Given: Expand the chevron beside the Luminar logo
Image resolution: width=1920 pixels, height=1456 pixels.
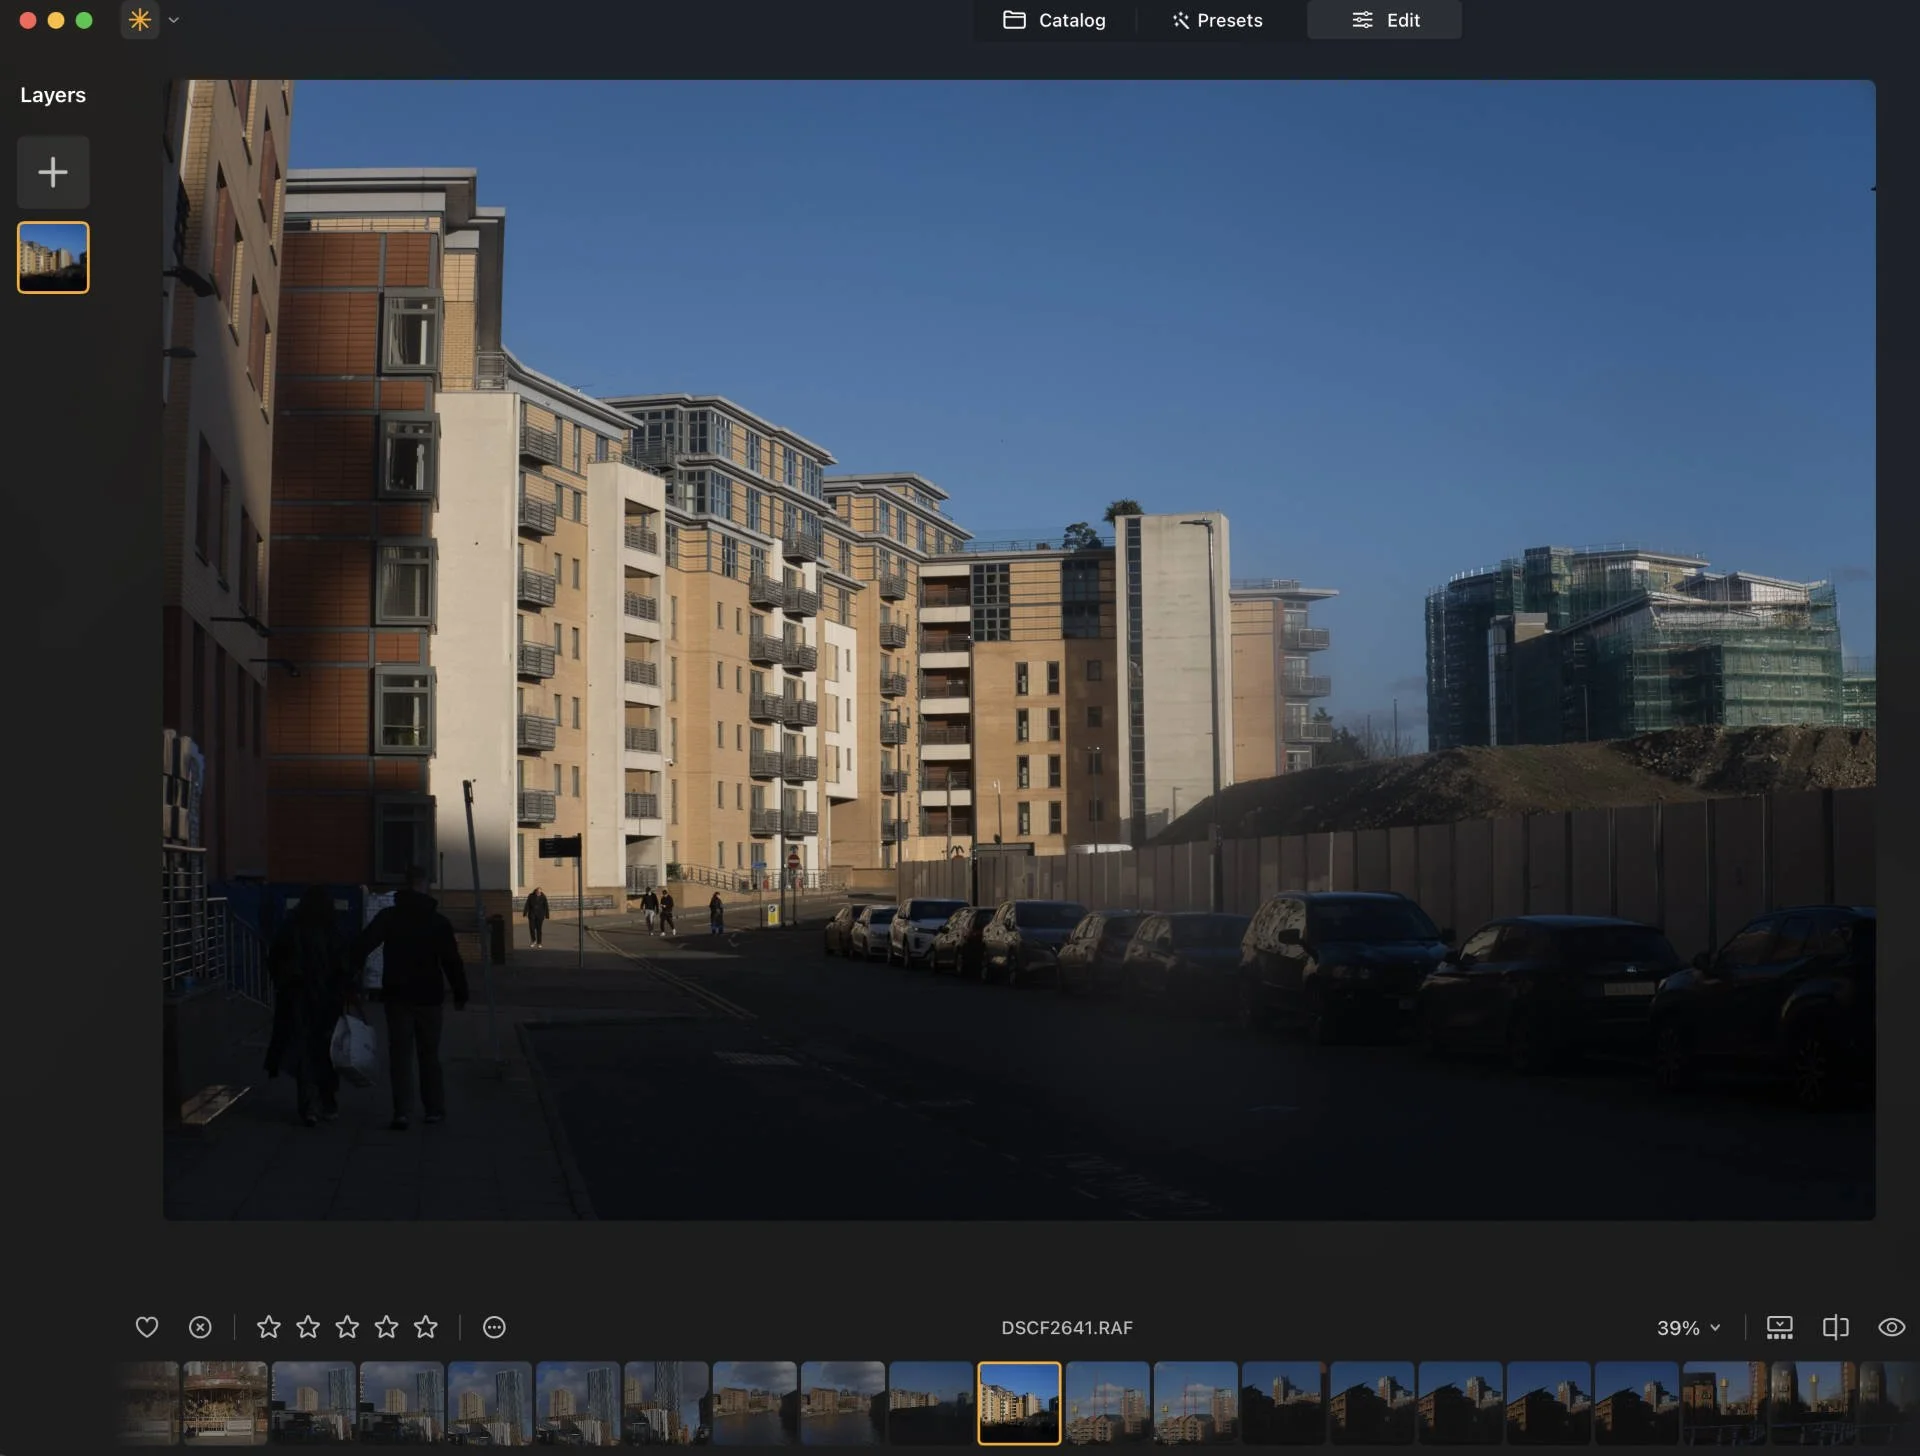Looking at the screenshot, I should coord(174,20).
